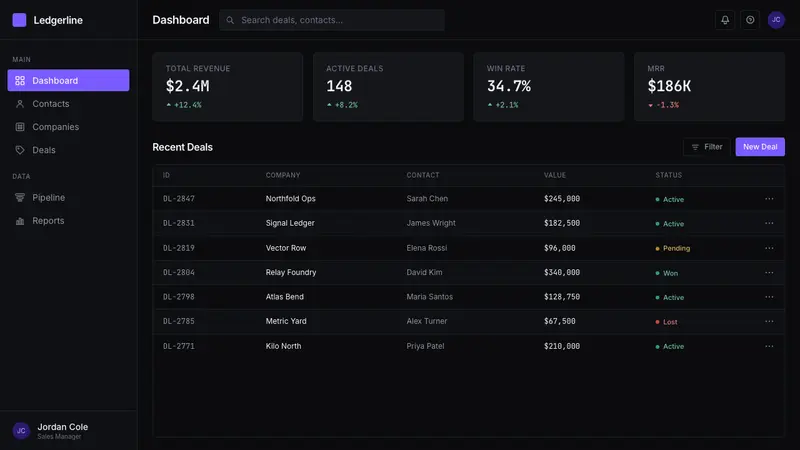
Task: Open the JC avatar in the header
Action: [776, 20]
